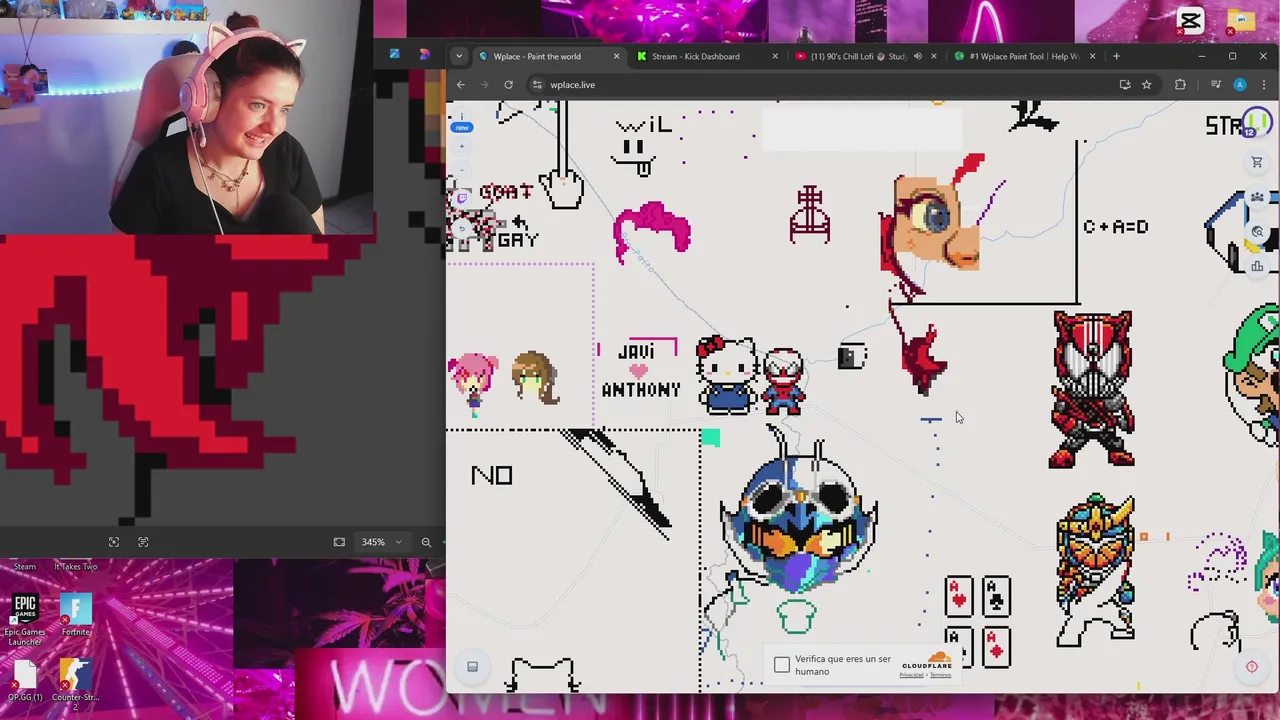Open the Fortnite desktop shortcut
The height and width of the screenshot is (720, 1280).
[x=76, y=615]
